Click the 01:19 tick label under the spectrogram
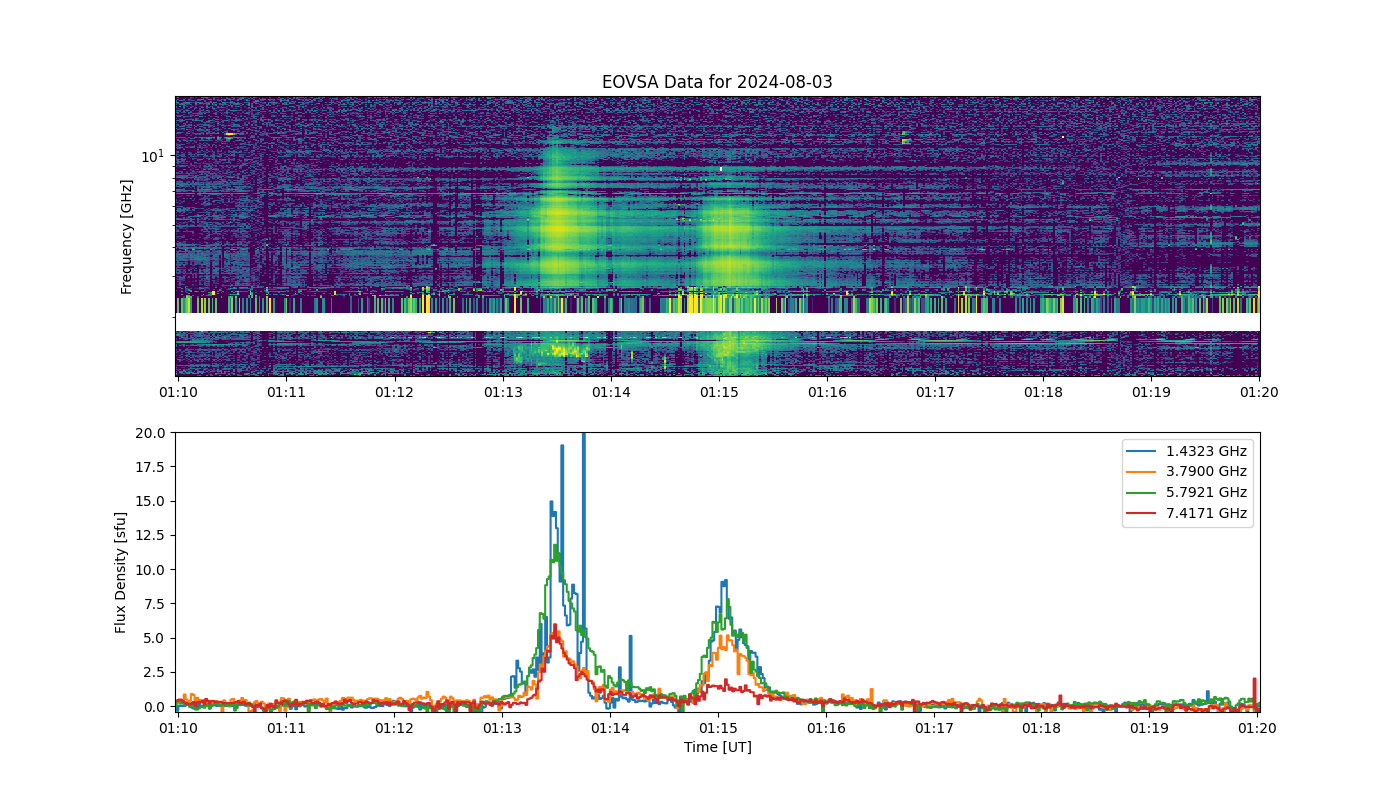The height and width of the screenshot is (800, 1400). pos(1151,392)
